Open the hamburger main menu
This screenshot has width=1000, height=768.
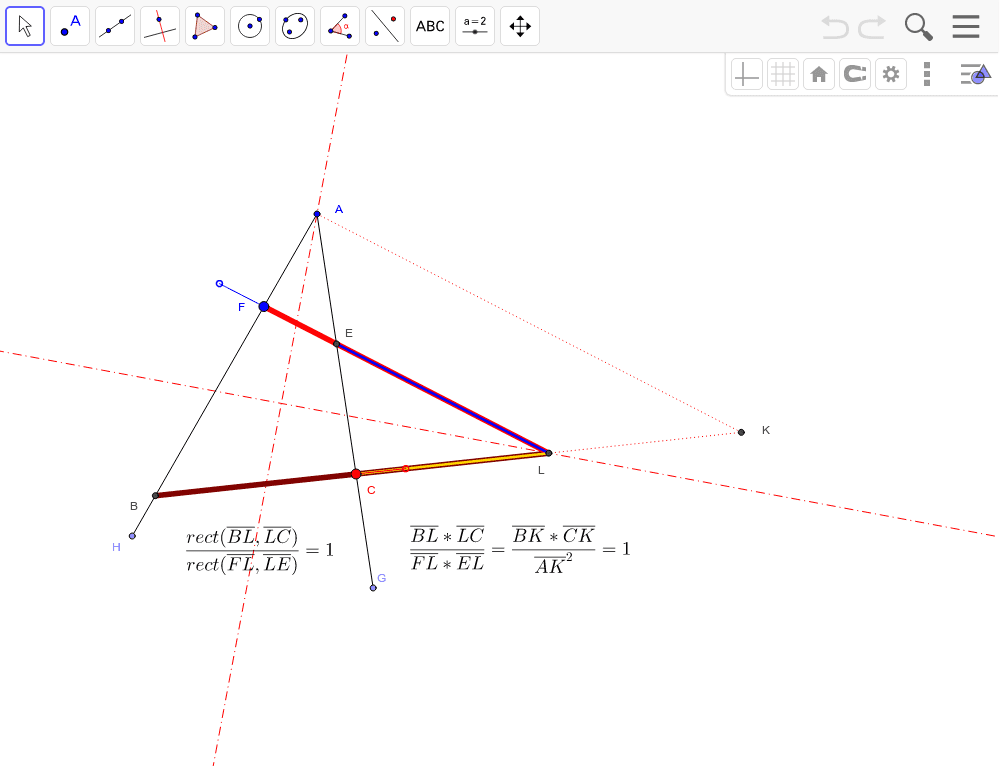pyautogui.click(x=966, y=27)
